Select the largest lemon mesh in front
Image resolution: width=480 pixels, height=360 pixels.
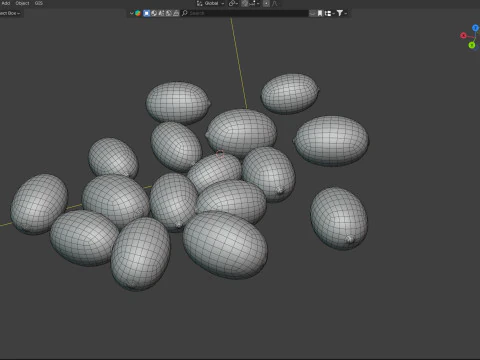point(225,245)
